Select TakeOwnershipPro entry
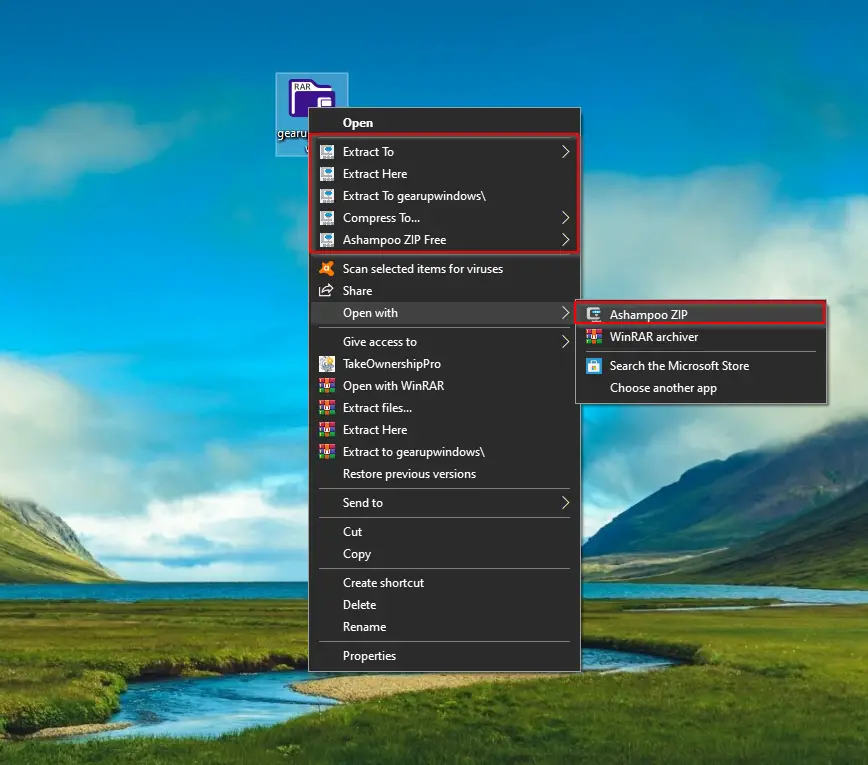 tap(445, 364)
